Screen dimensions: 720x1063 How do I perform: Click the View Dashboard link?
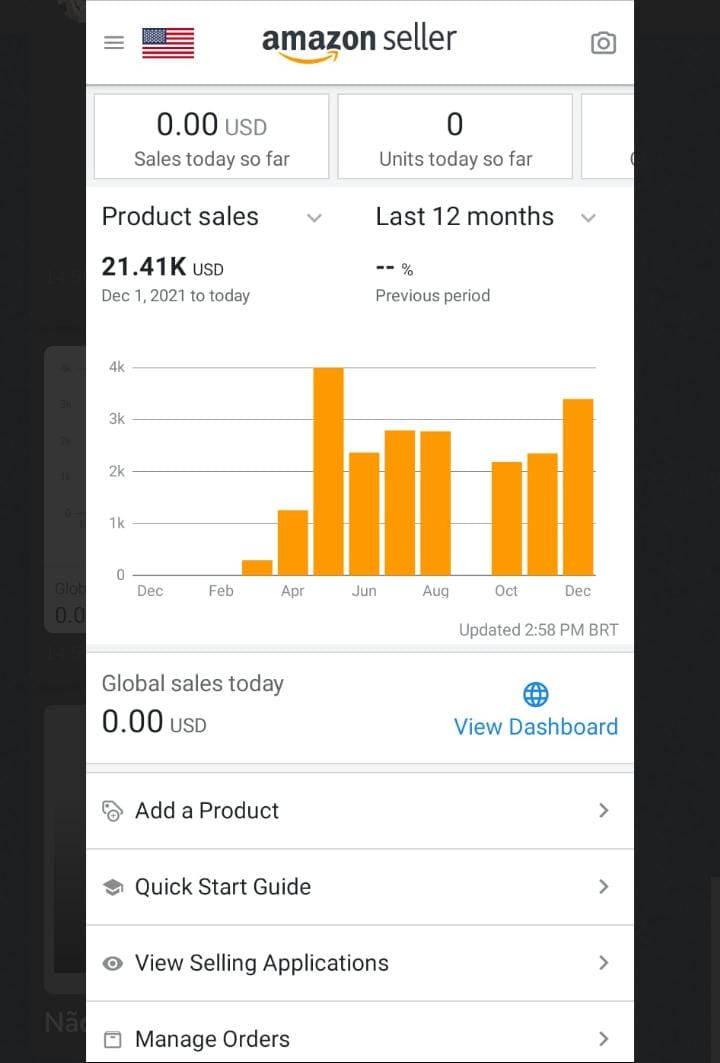(x=536, y=727)
